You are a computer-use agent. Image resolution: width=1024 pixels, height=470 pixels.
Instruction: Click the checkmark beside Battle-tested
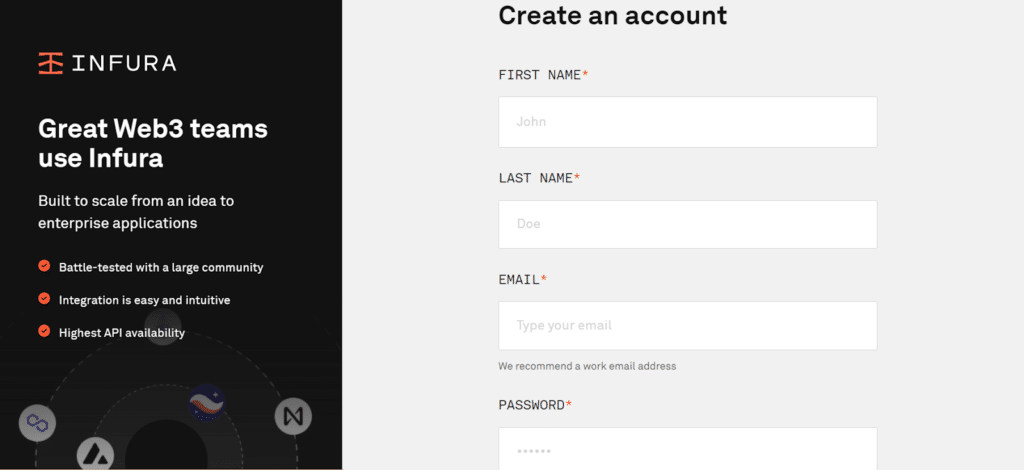[x=44, y=267]
